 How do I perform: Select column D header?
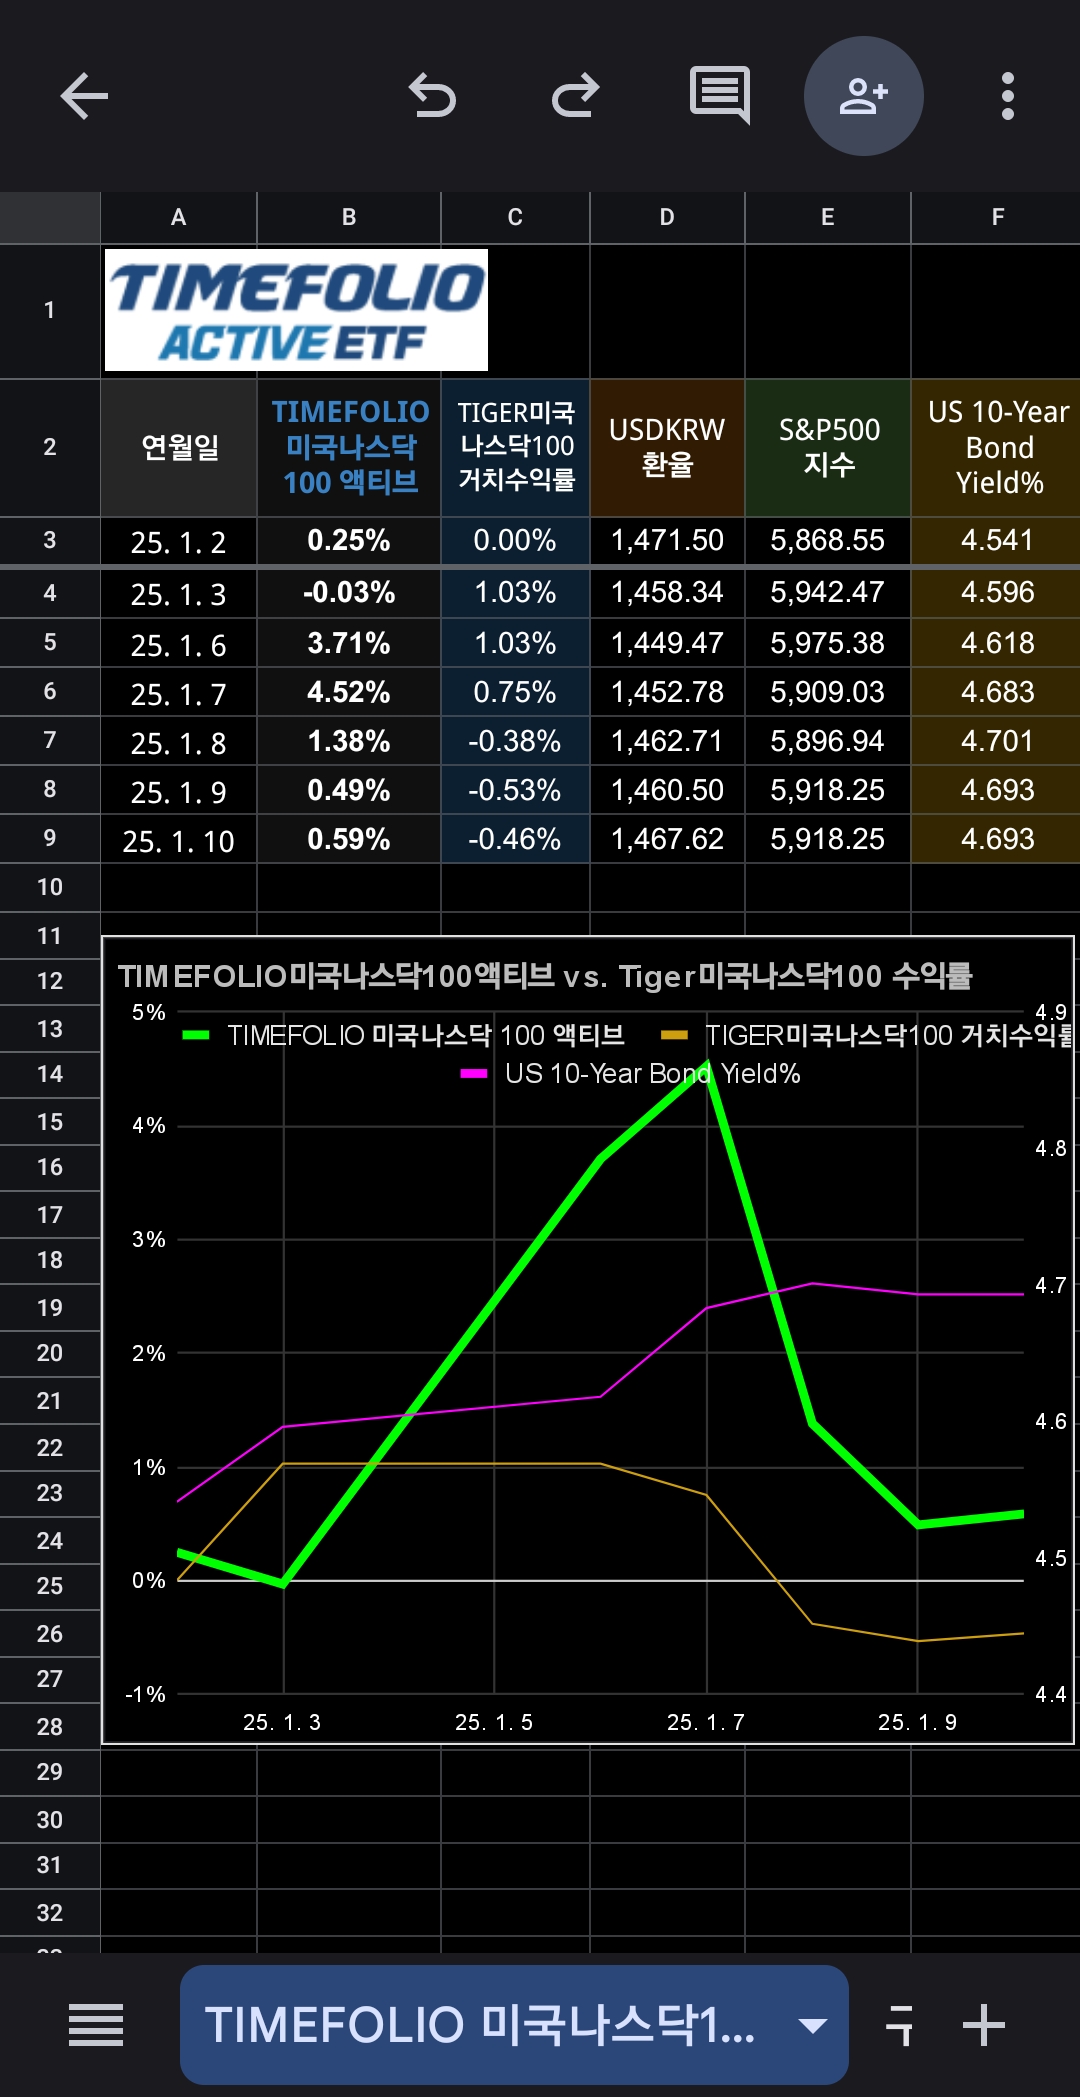pyautogui.click(x=667, y=218)
